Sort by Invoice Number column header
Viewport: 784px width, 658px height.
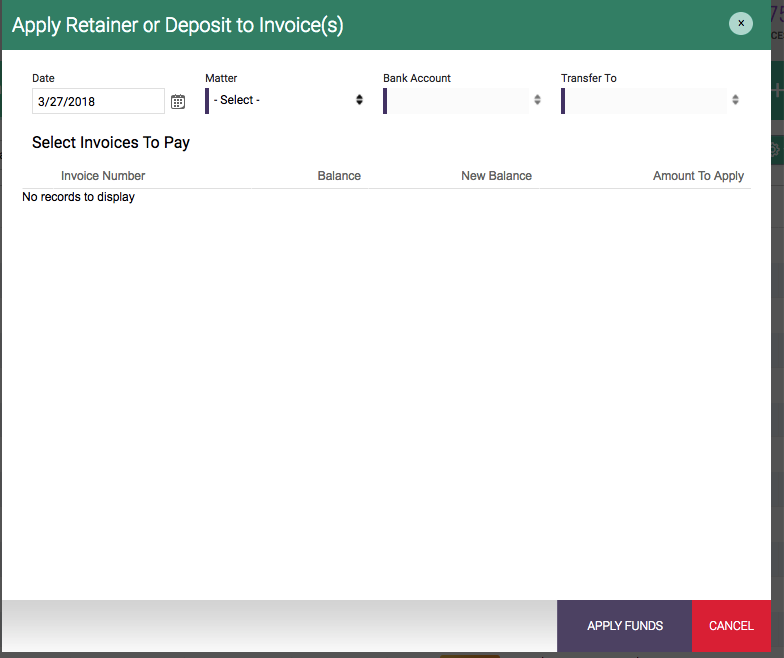[x=103, y=176]
